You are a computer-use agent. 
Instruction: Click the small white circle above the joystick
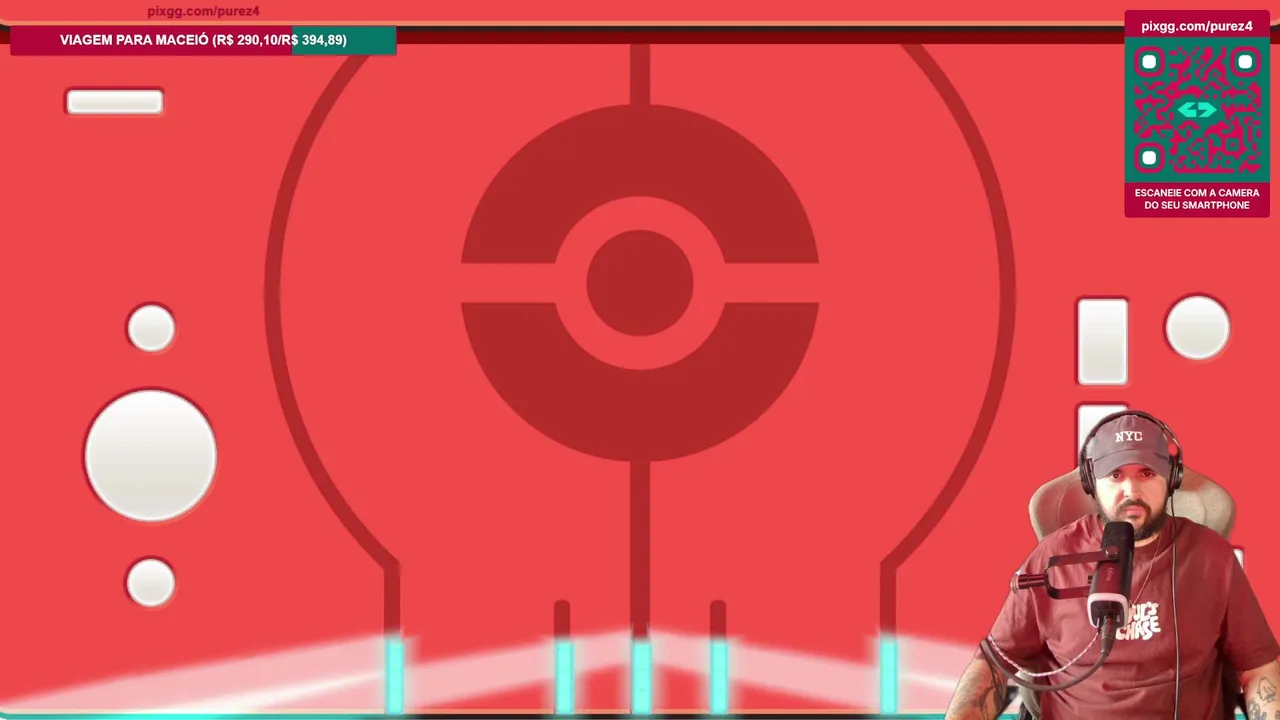click(151, 328)
